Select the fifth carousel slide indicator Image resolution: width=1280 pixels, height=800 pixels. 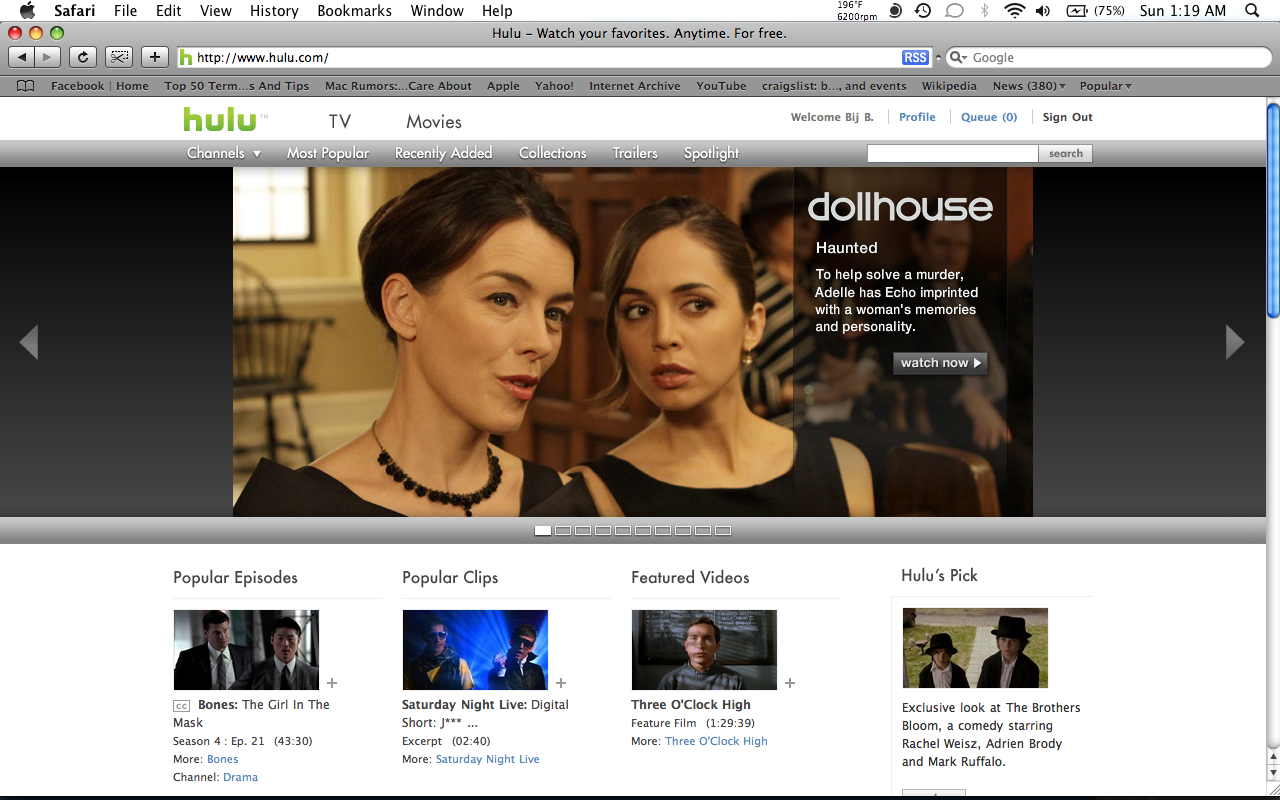623,531
